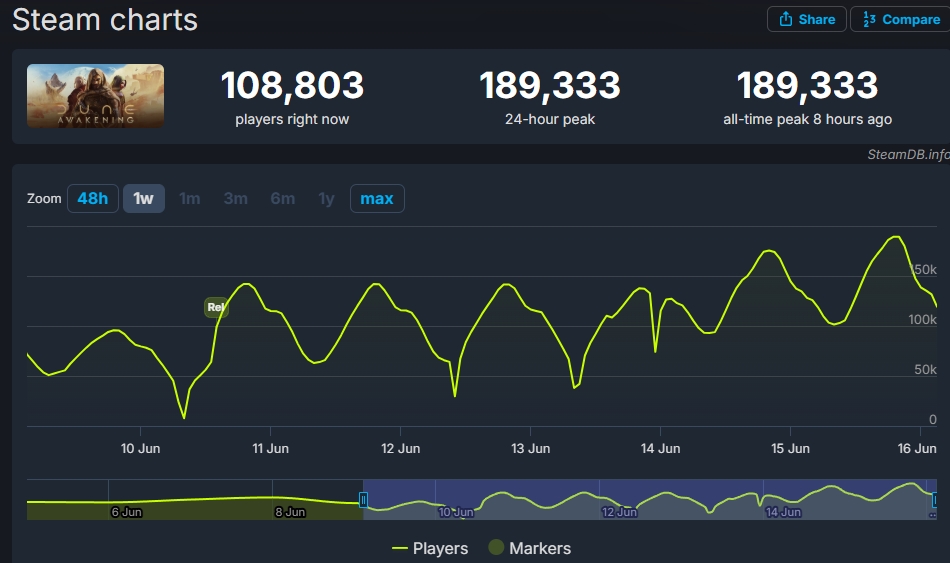Click the sort icon in Compare button
950x563 pixels.
(869, 19)
